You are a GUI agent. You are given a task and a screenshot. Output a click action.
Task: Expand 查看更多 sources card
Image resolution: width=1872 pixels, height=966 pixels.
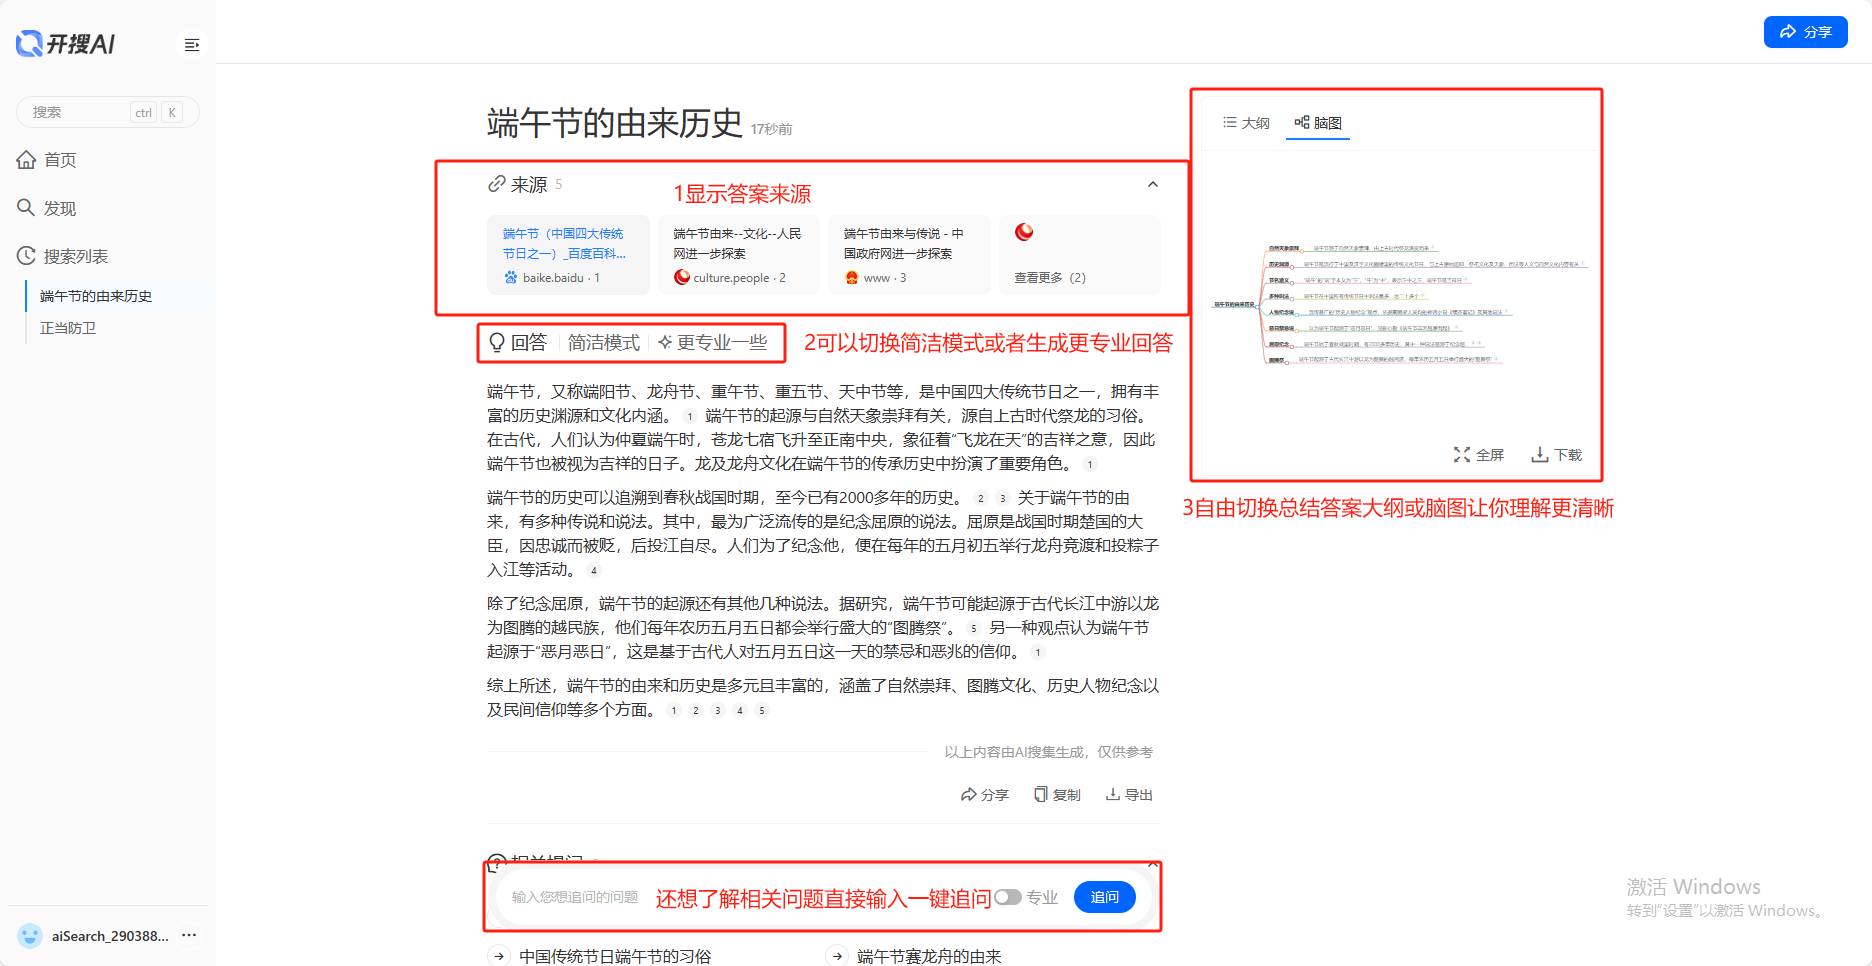pyautogui.click(x=1079, y=255)
